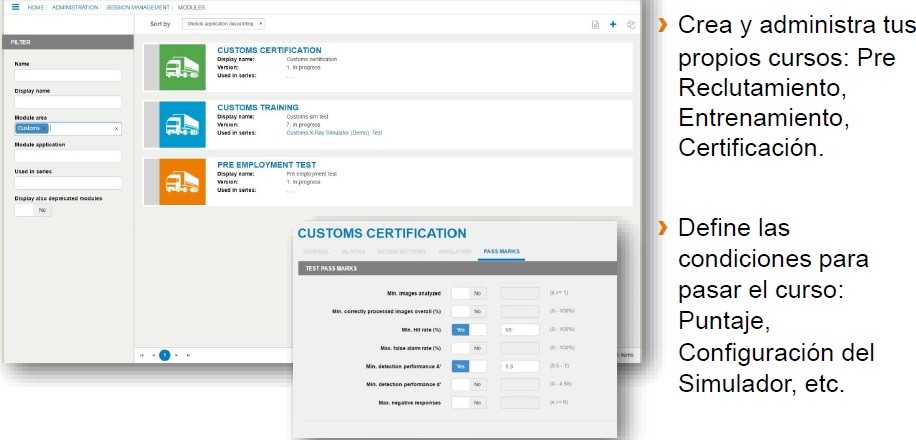Click the FILTER panel header

point(68,42)
